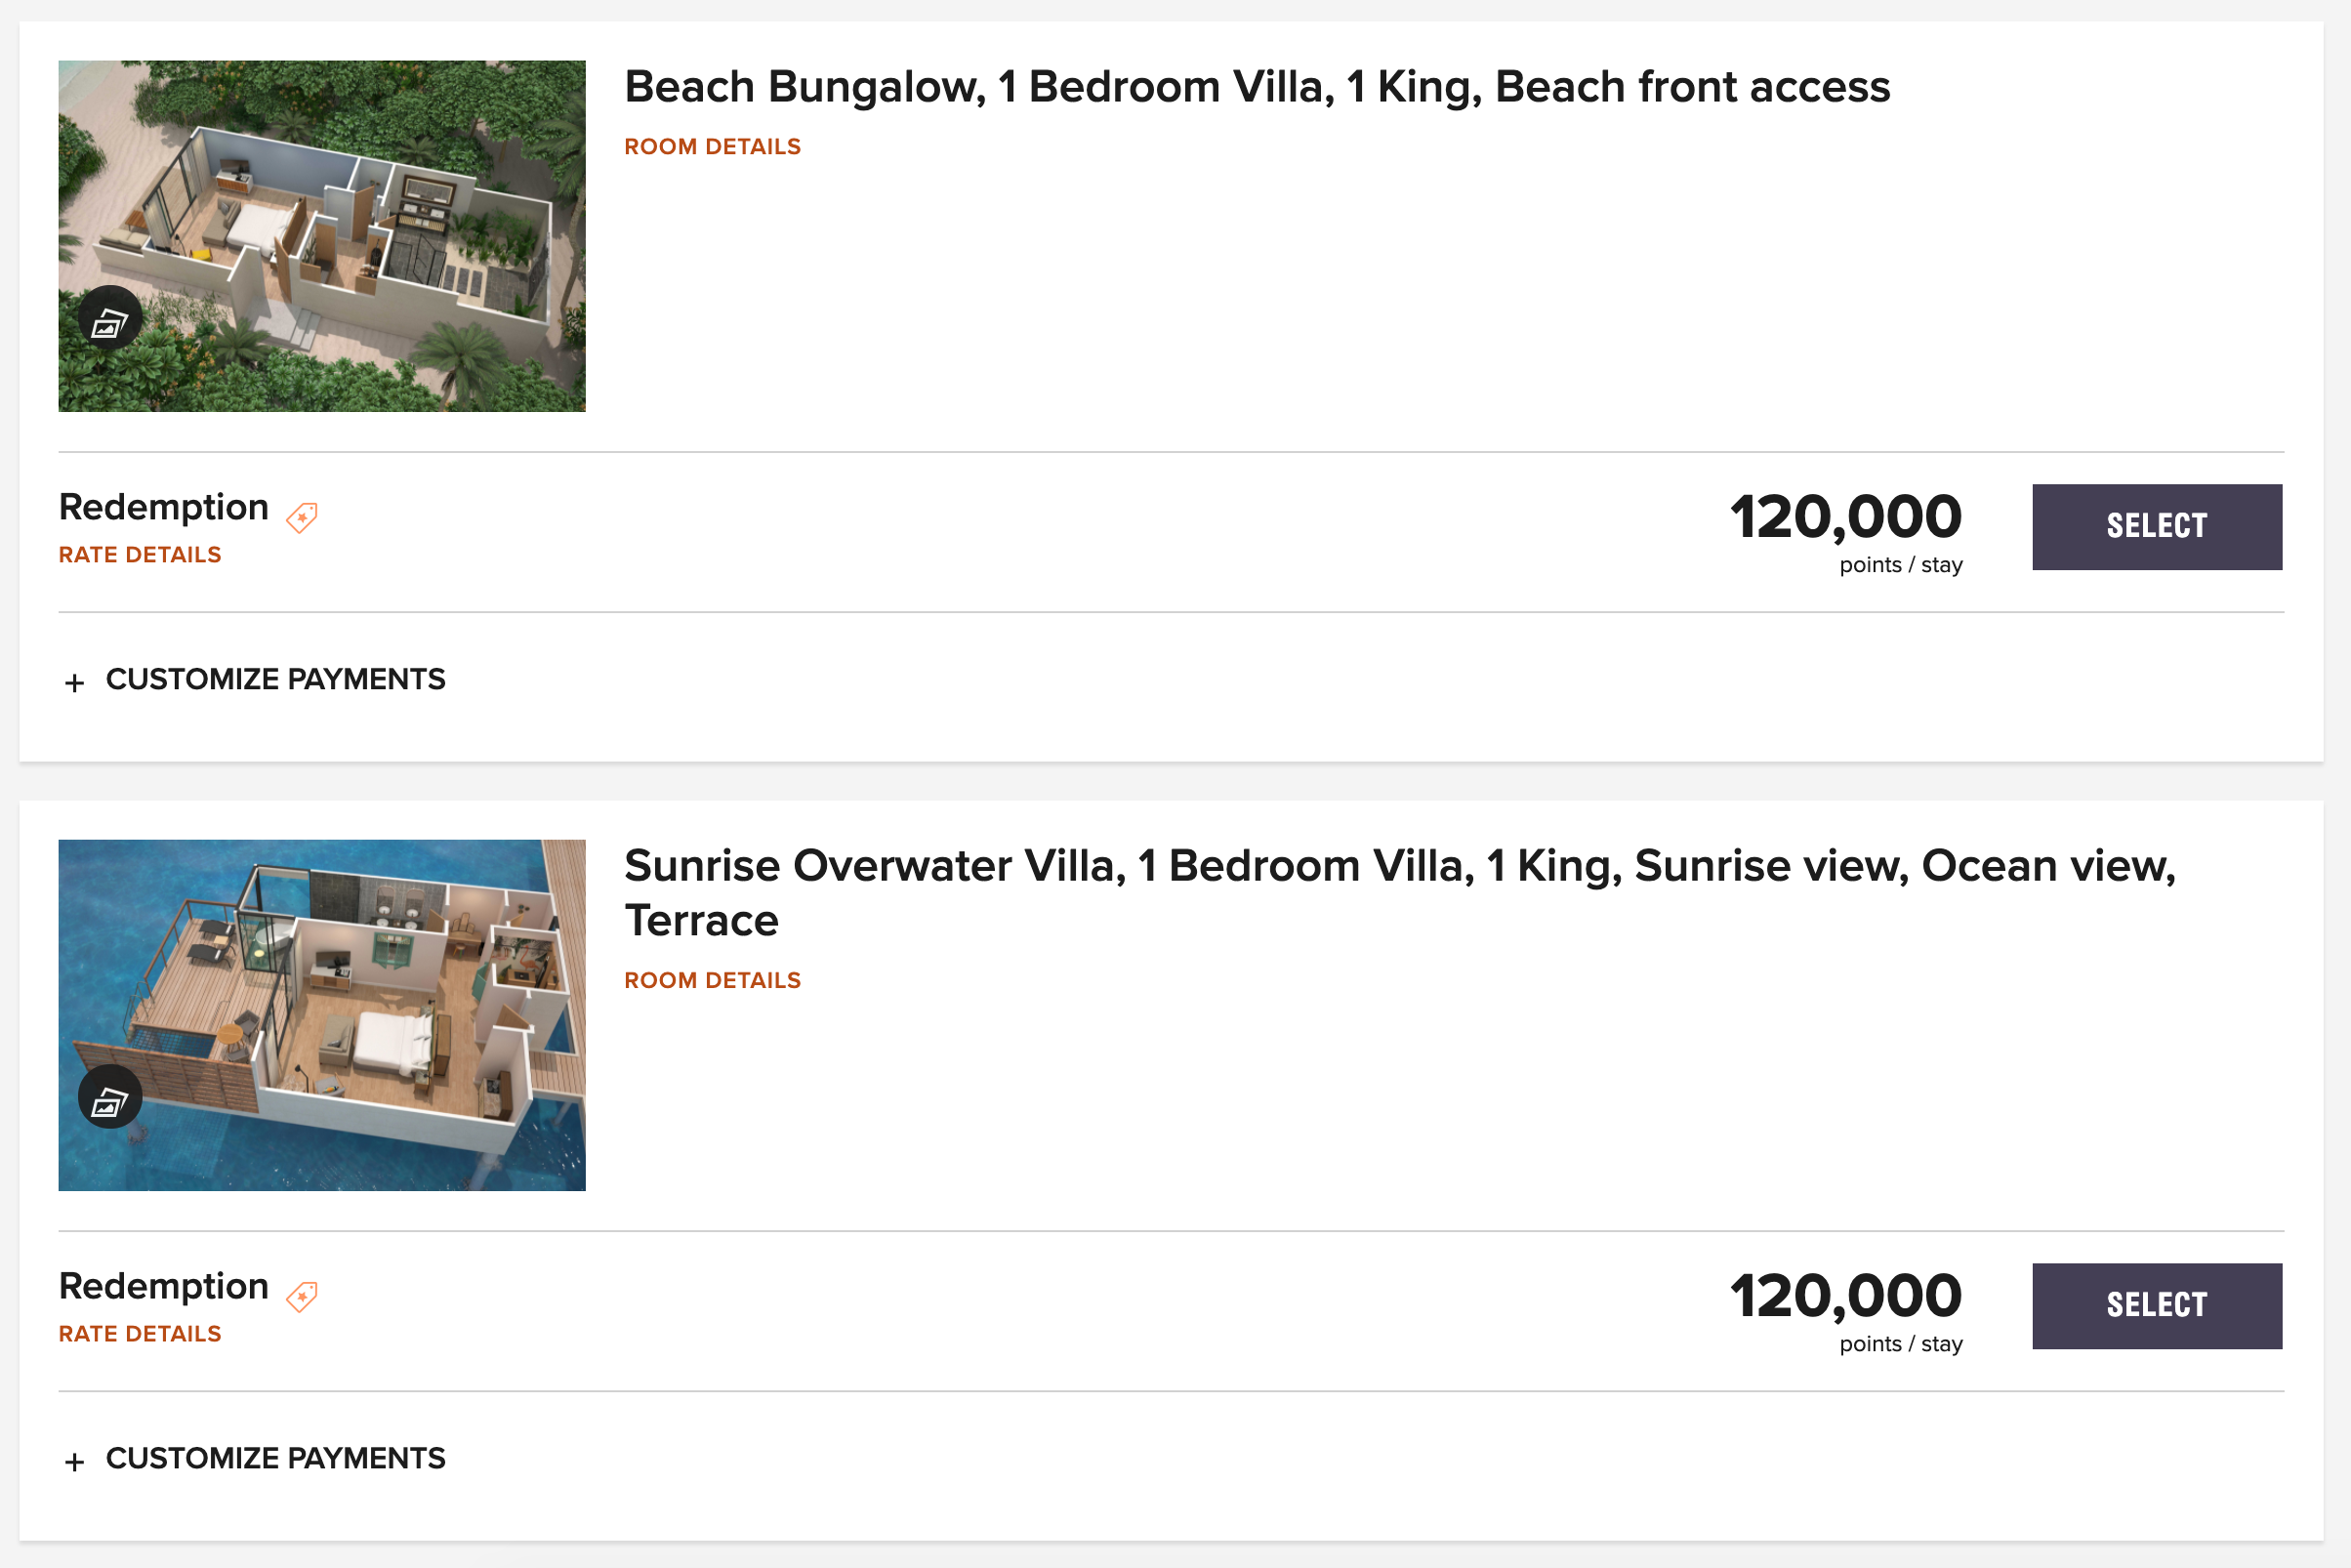Click plus icon for Beach Bungalow Customize Payments
The image size is (2351, 1568).
(74, 683)
